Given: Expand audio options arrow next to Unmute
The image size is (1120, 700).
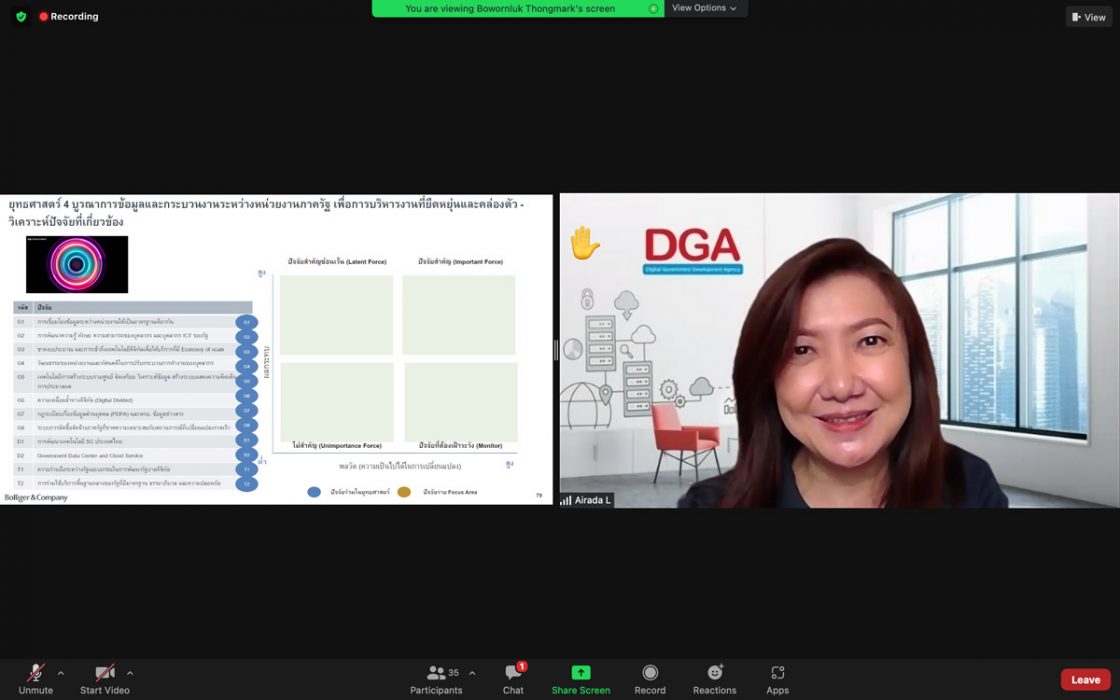Looking at the screenshot, I should (61, 673).
